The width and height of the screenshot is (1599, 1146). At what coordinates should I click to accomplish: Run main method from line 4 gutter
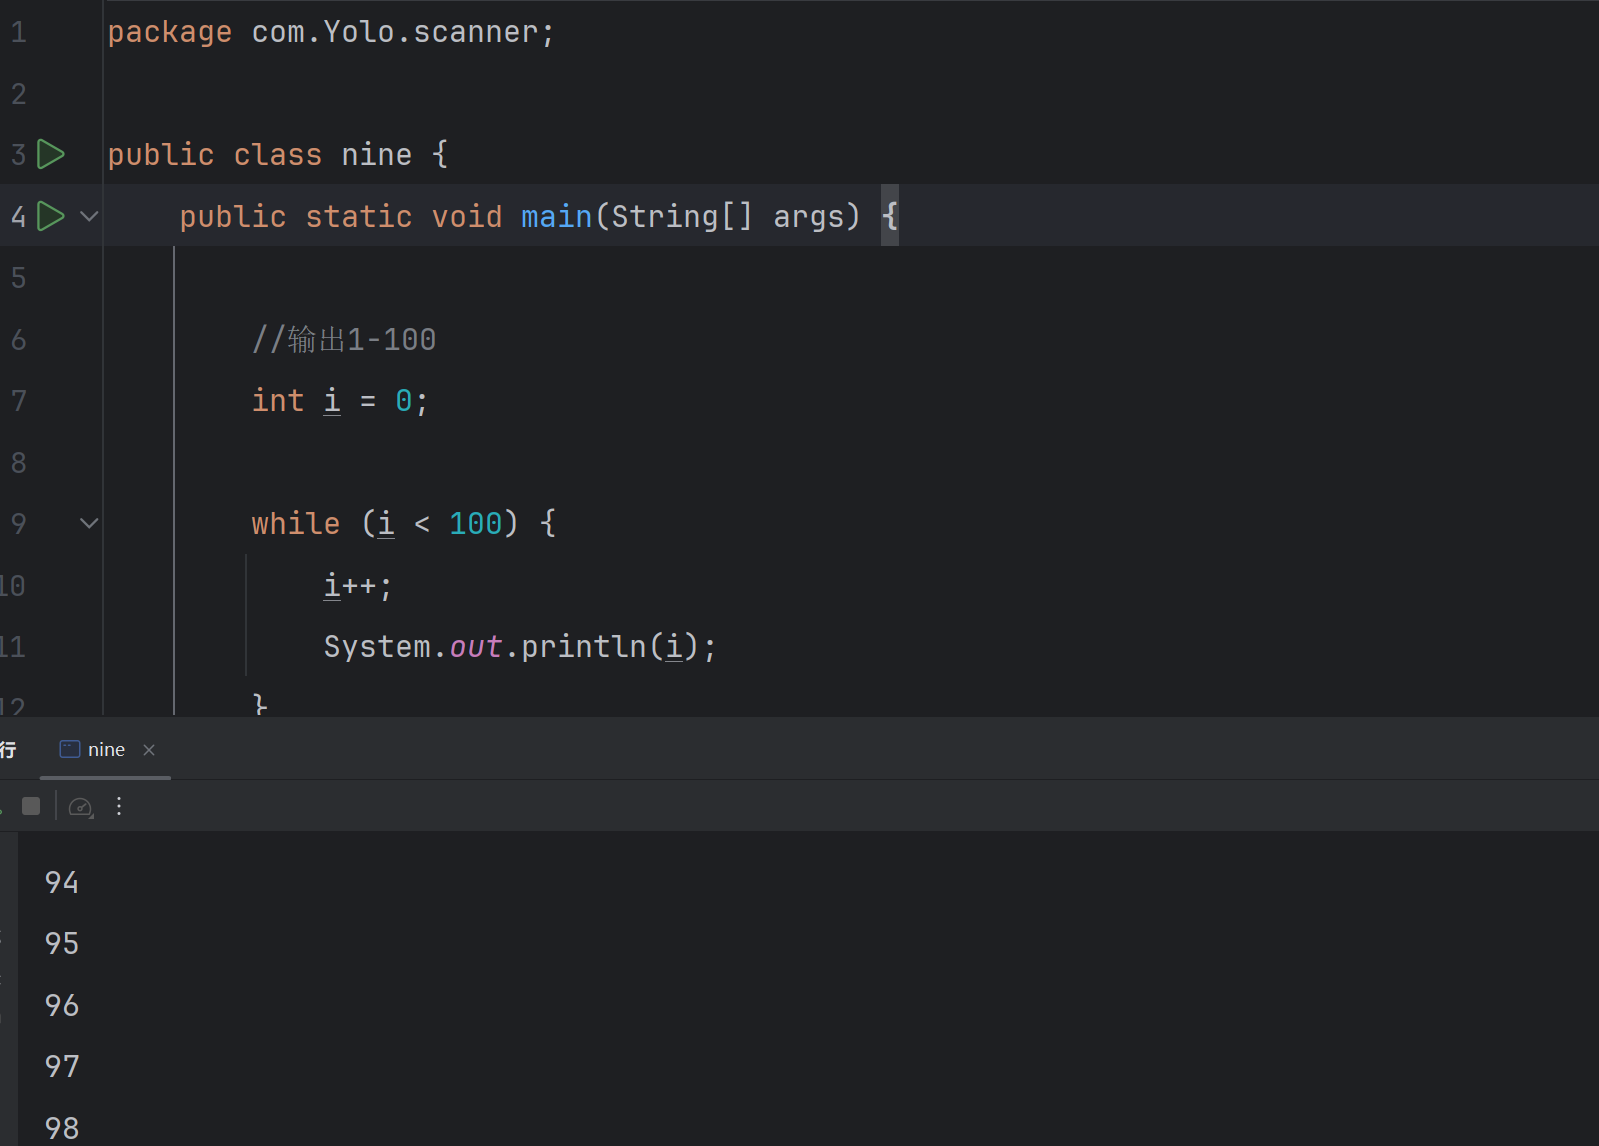click(x=51, y=216)
